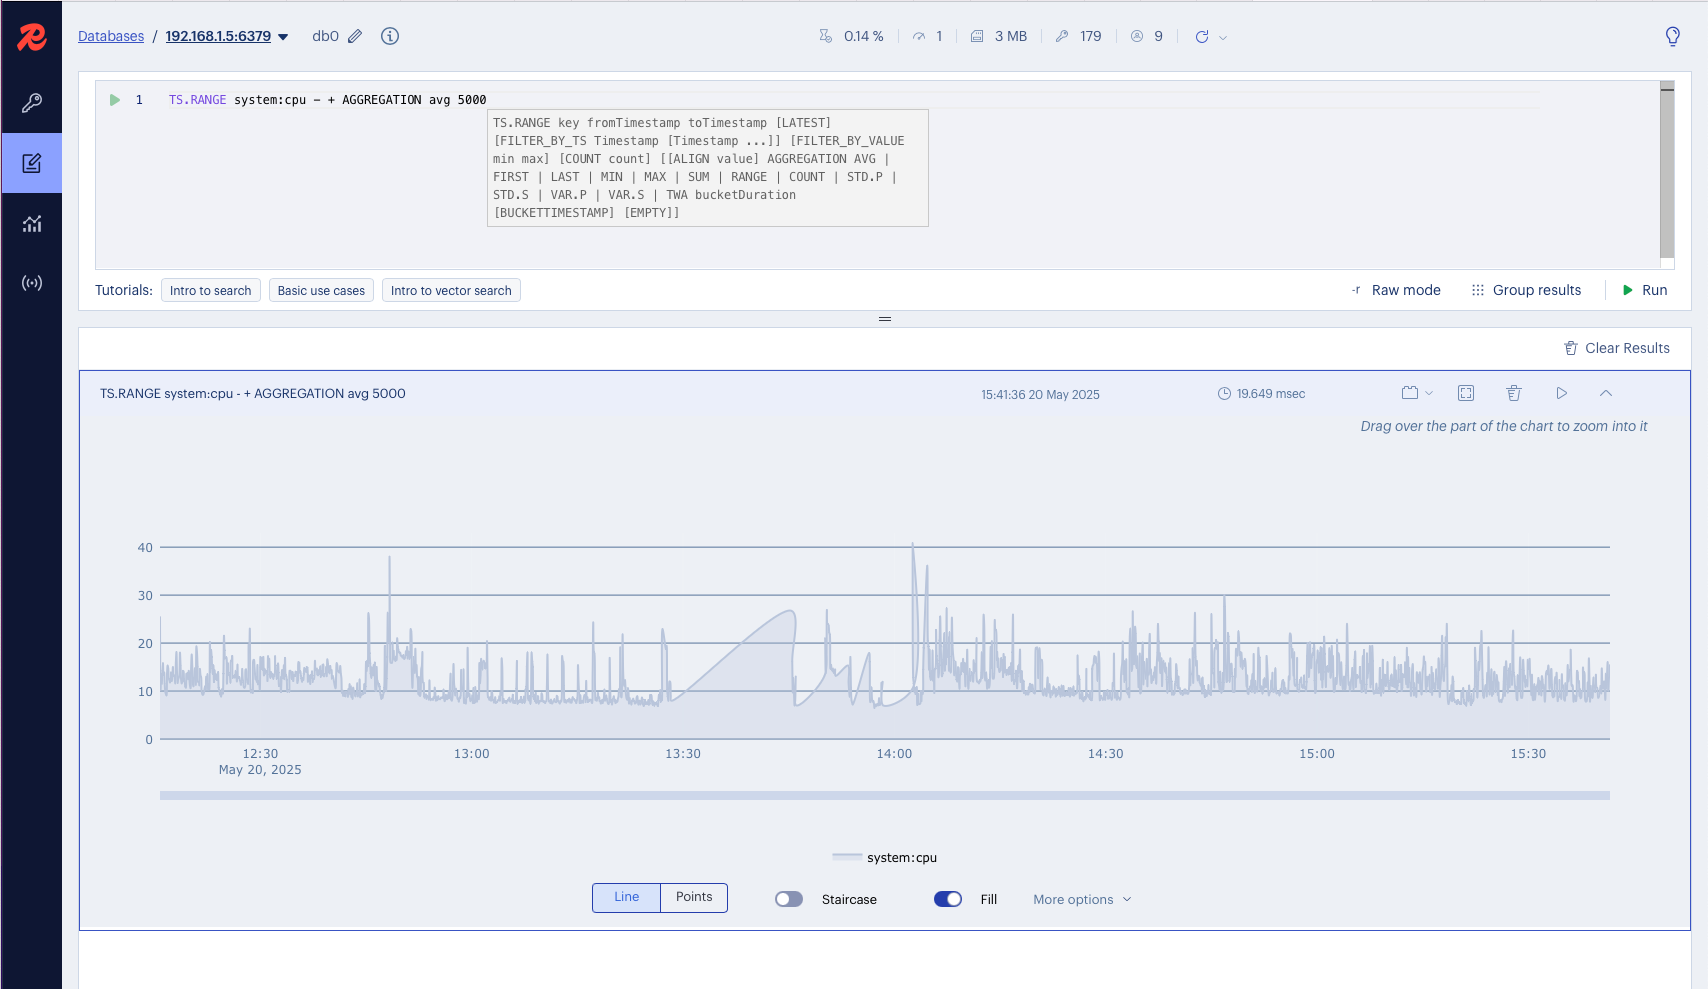Click the refresh stats icon
Screen dimensions: 1708x989
(1202, 37)
